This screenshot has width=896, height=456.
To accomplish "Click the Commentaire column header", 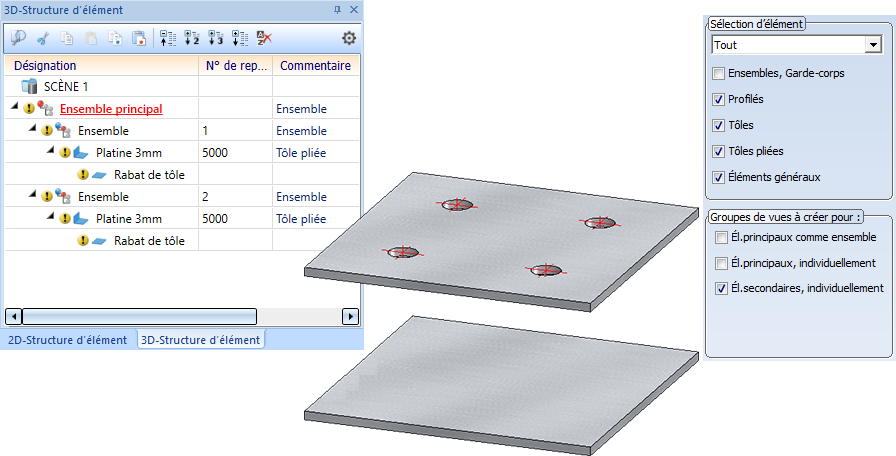I will [316, 66].
